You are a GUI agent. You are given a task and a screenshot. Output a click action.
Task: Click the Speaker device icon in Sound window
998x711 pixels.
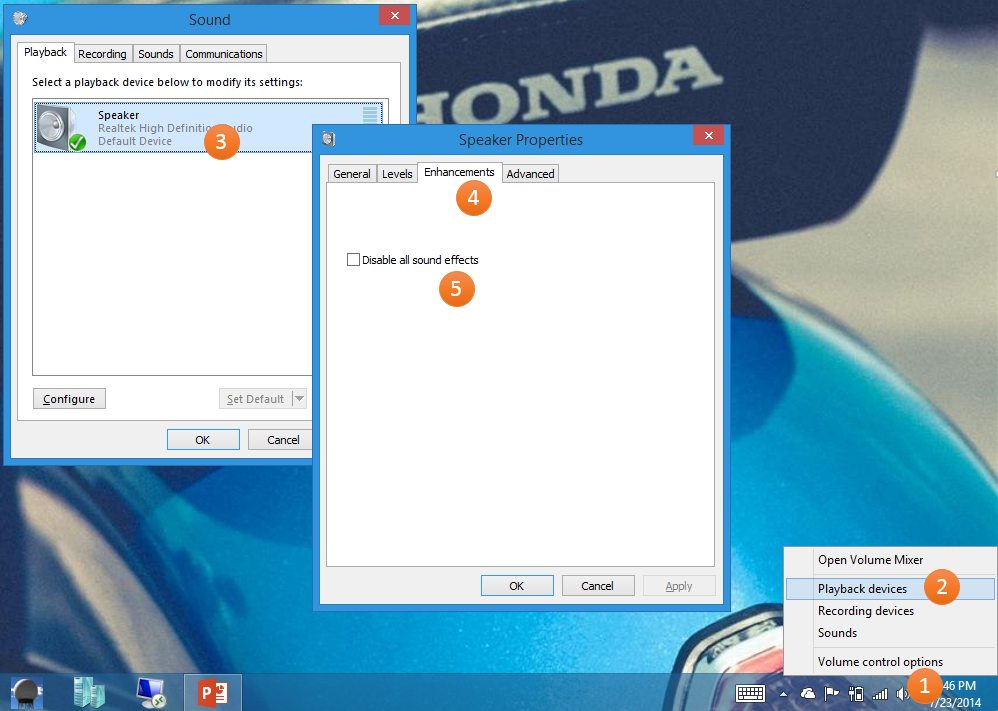coord(61,128)
